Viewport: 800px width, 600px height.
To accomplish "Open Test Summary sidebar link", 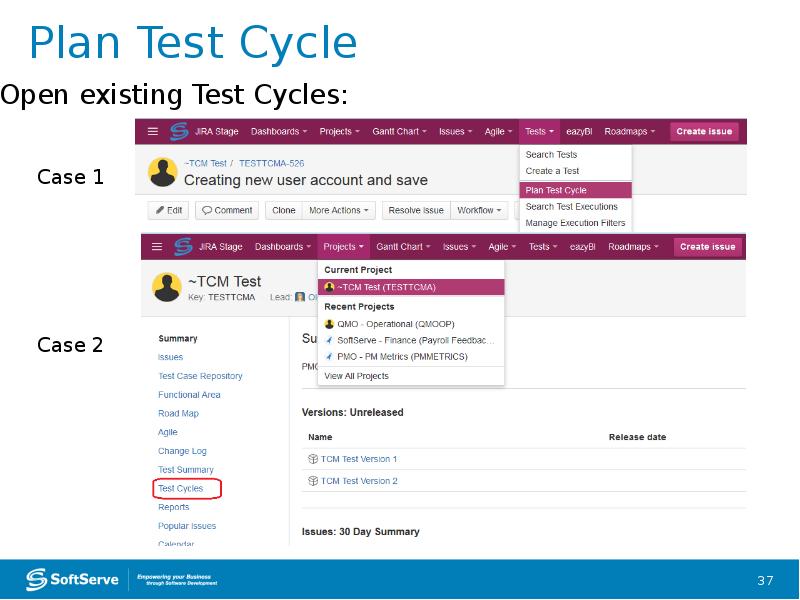I will (x=186, y=470).
